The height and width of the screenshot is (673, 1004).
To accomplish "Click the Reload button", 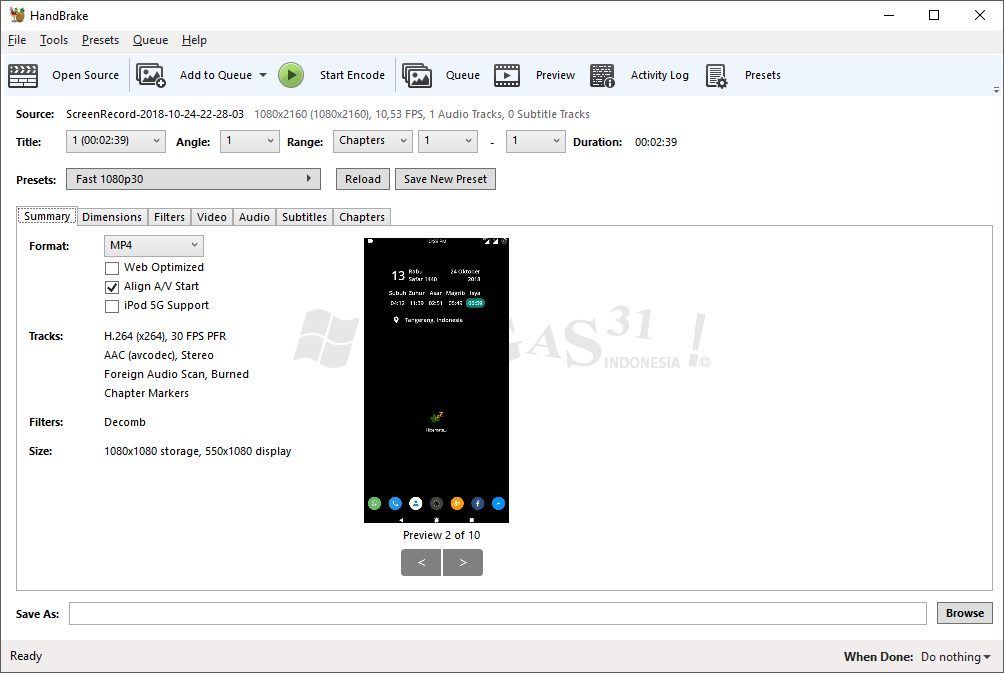I will [362, 179].
